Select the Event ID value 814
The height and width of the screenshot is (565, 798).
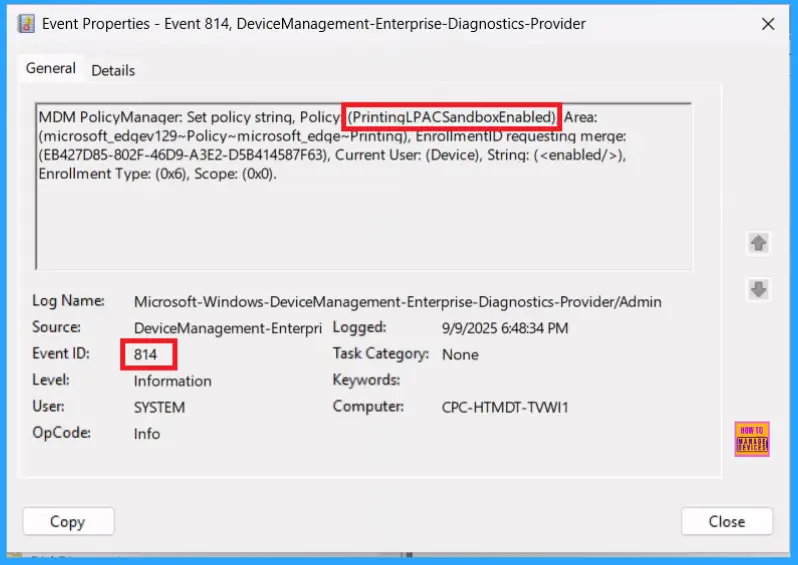point(146,354)
